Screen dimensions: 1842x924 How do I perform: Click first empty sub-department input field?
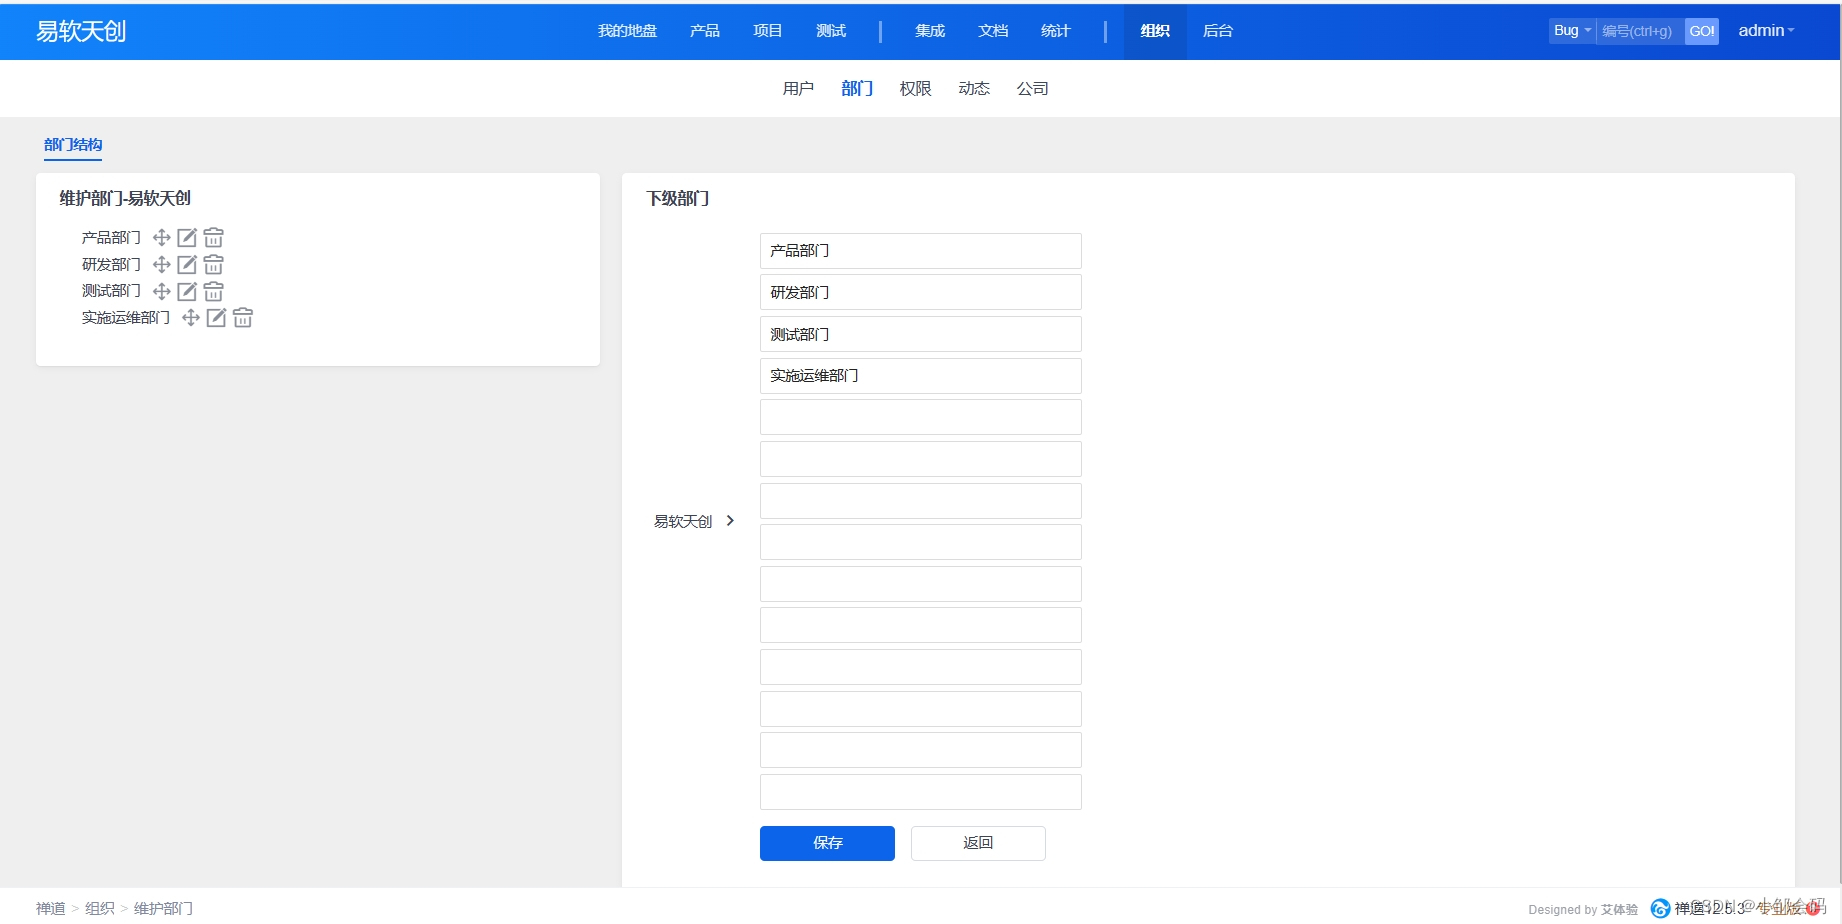(920, 417)
